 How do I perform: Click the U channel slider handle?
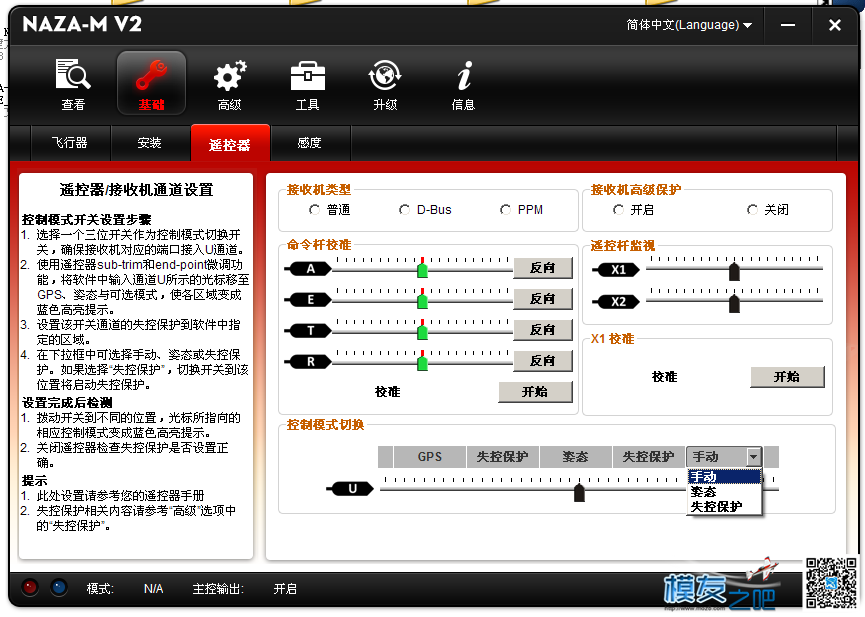(579, 492)
